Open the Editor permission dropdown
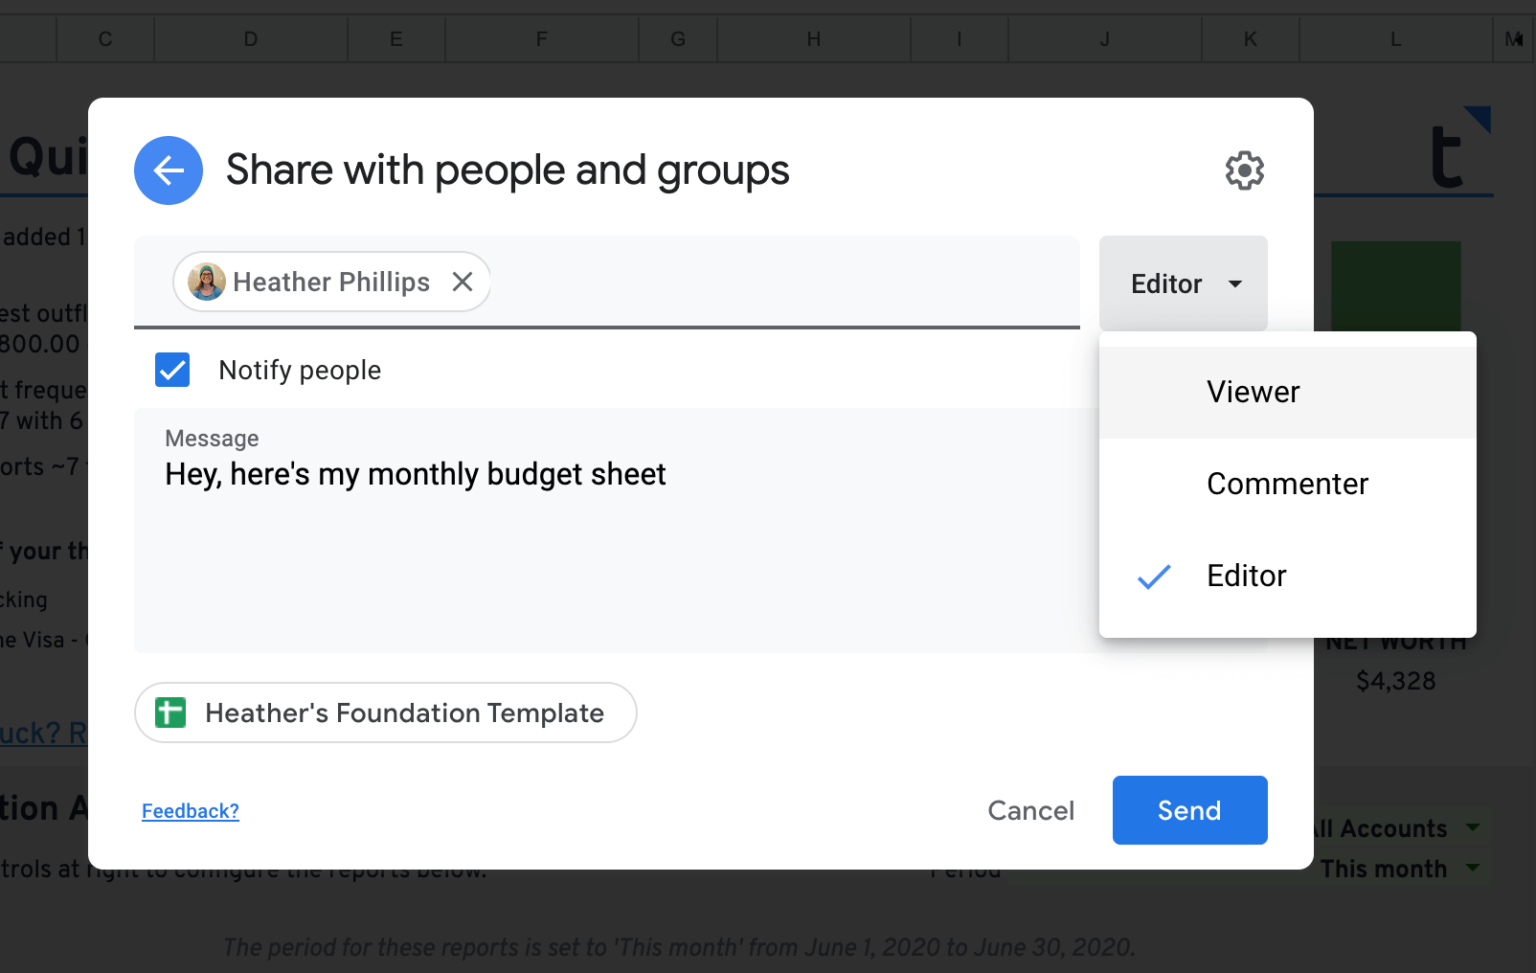 [1183, 283]
